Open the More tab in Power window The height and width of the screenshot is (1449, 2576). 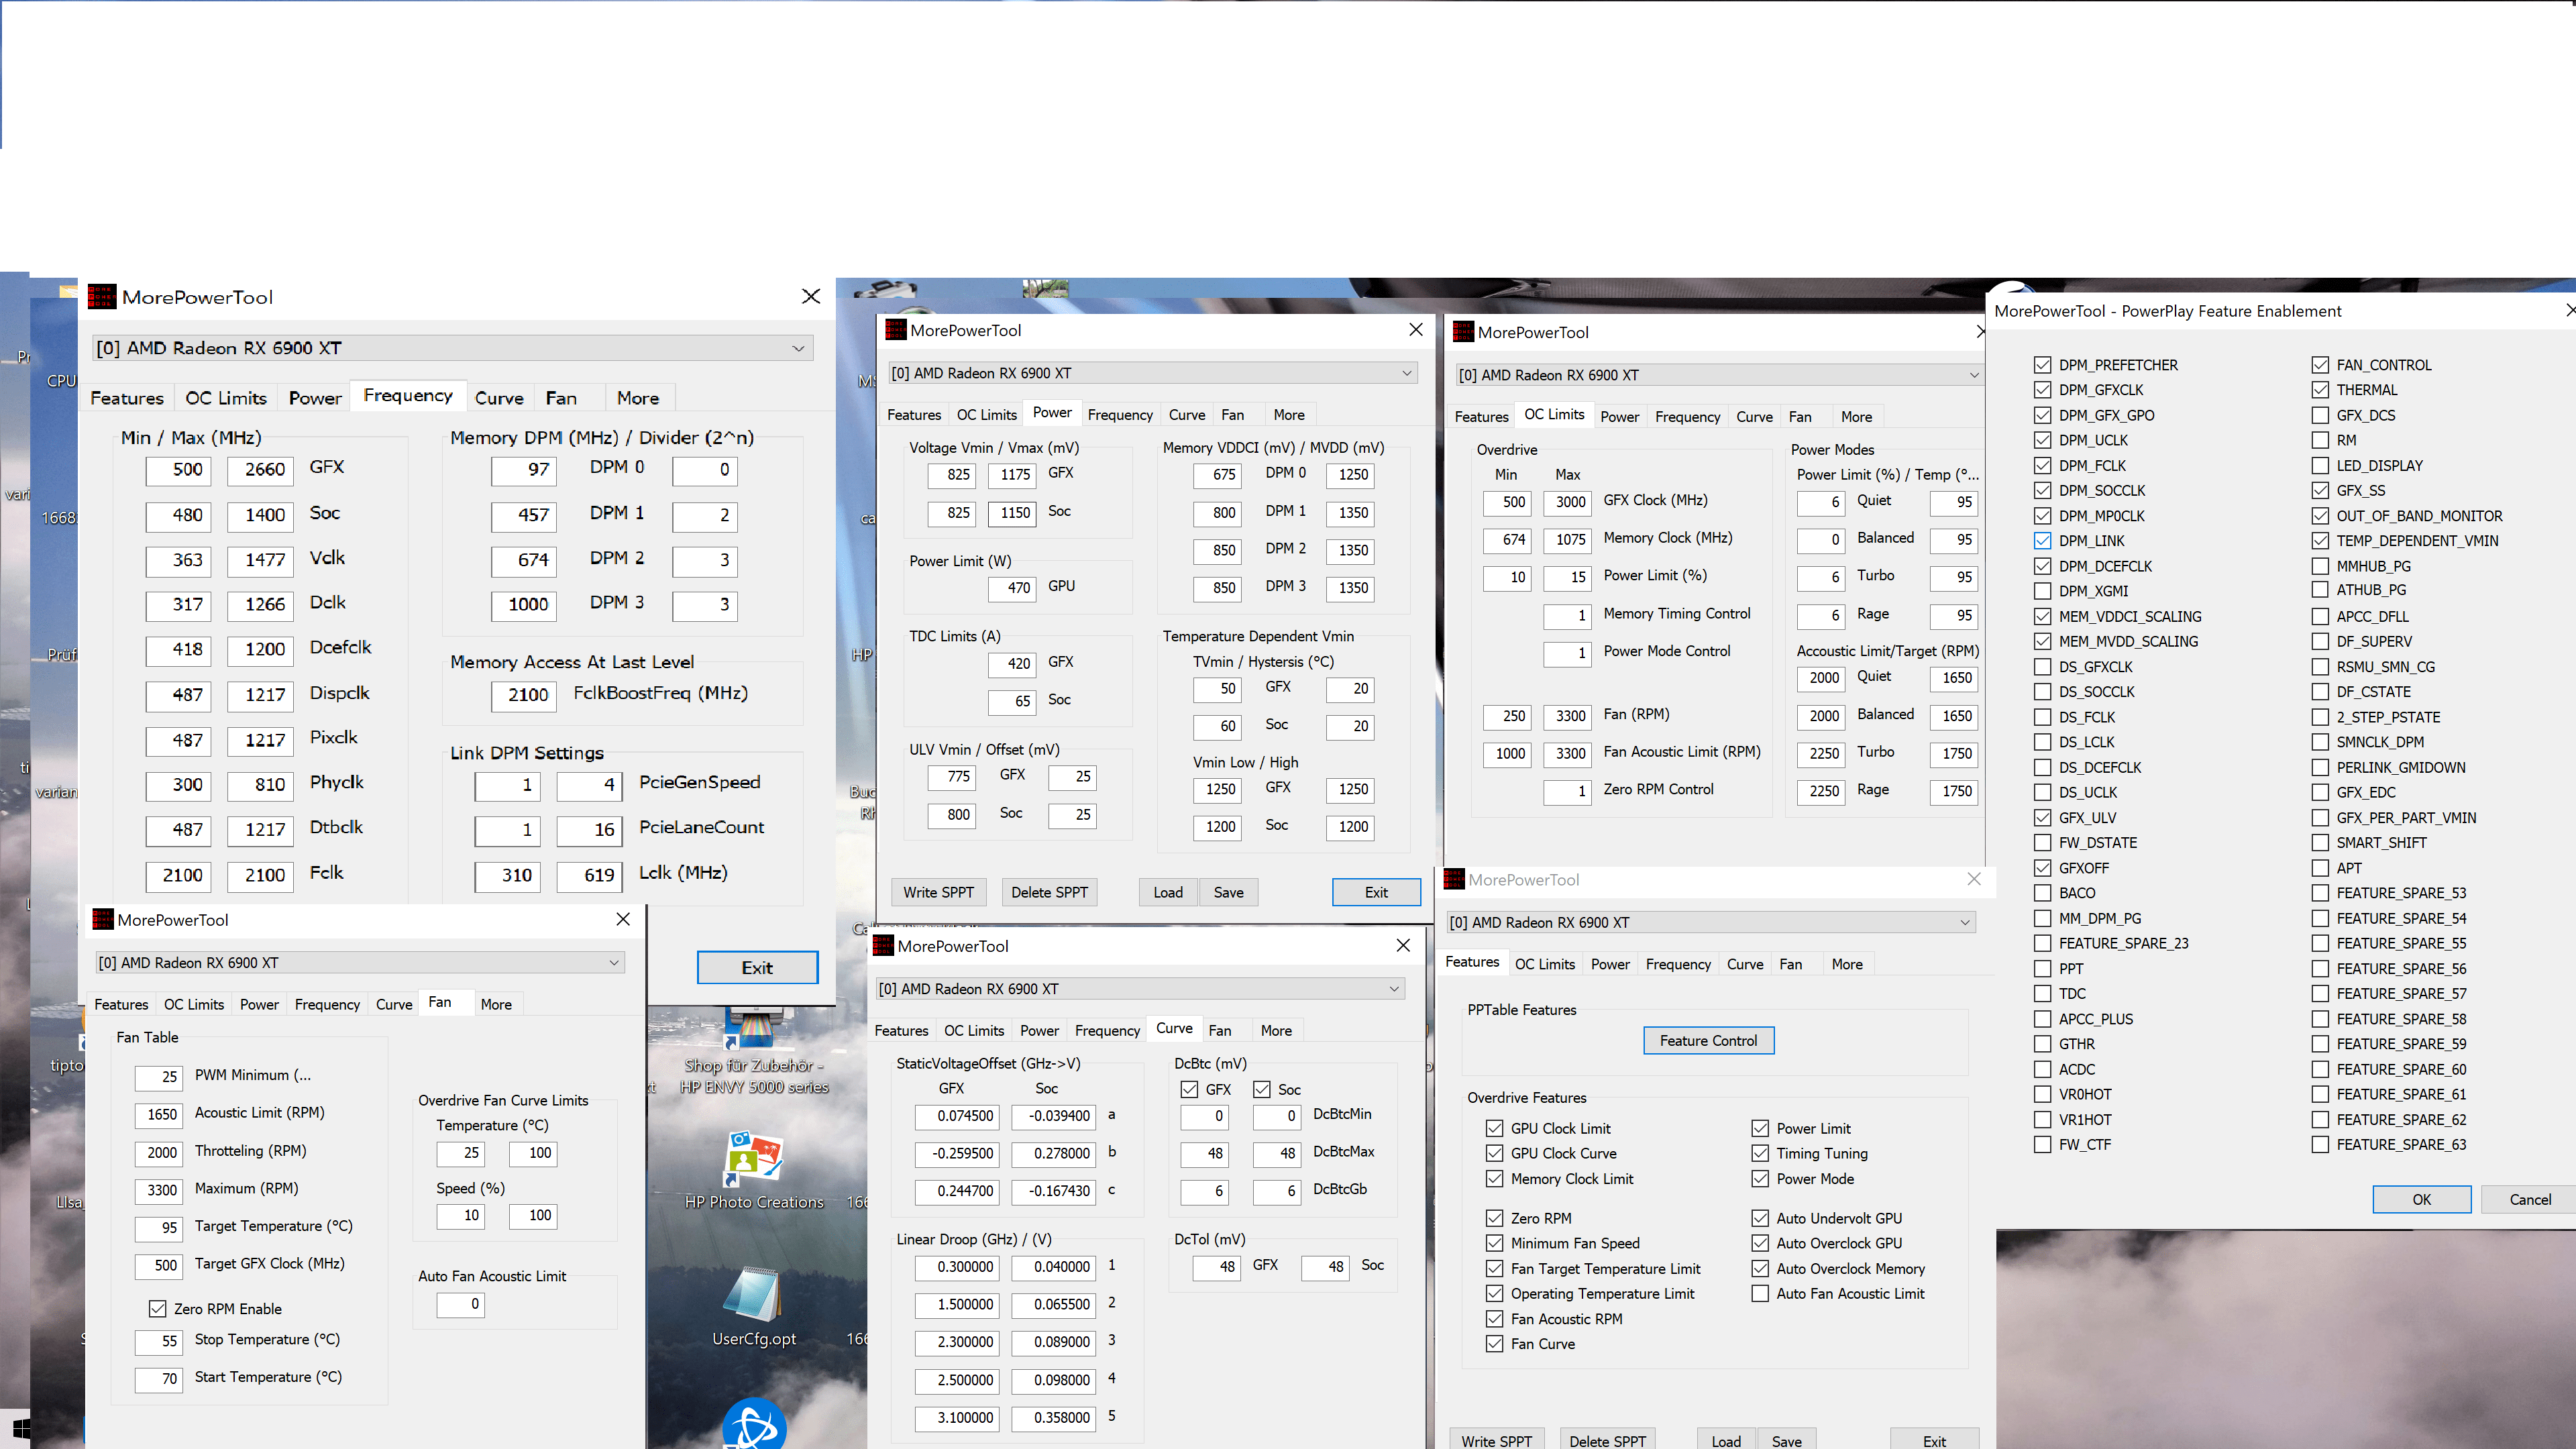tap(1289, 415)
